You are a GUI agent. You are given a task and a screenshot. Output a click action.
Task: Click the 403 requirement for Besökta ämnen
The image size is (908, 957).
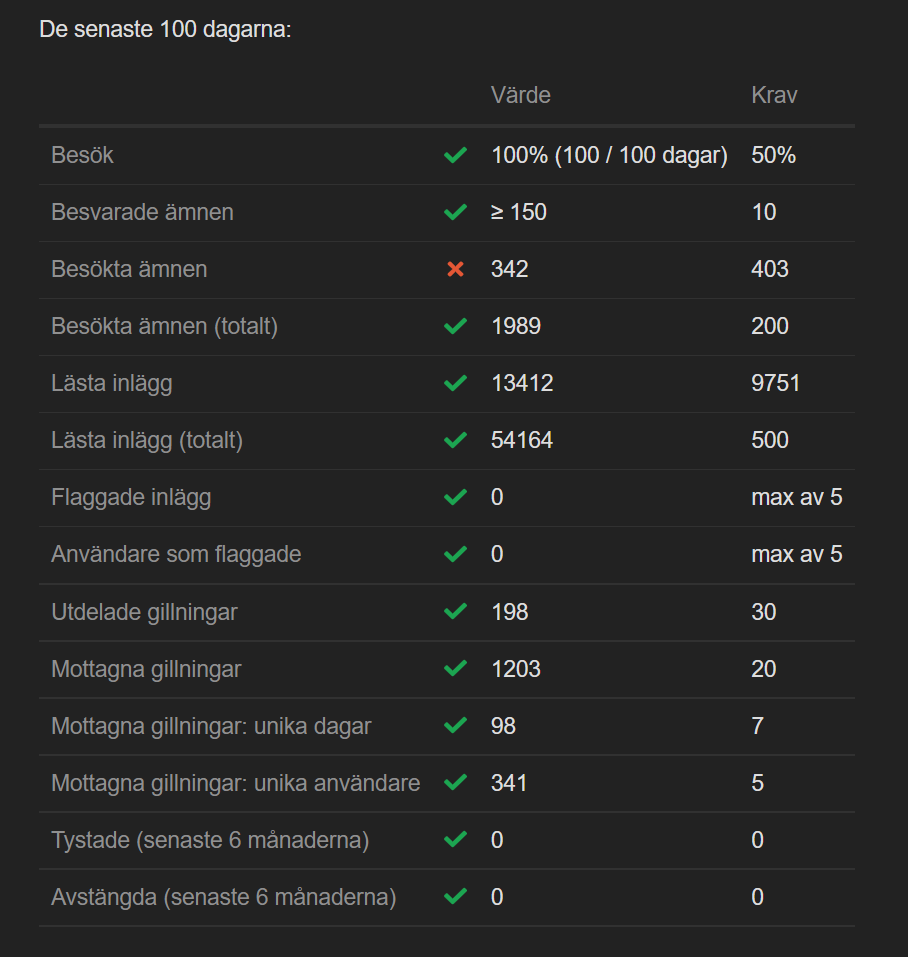(x=770, y=269)
